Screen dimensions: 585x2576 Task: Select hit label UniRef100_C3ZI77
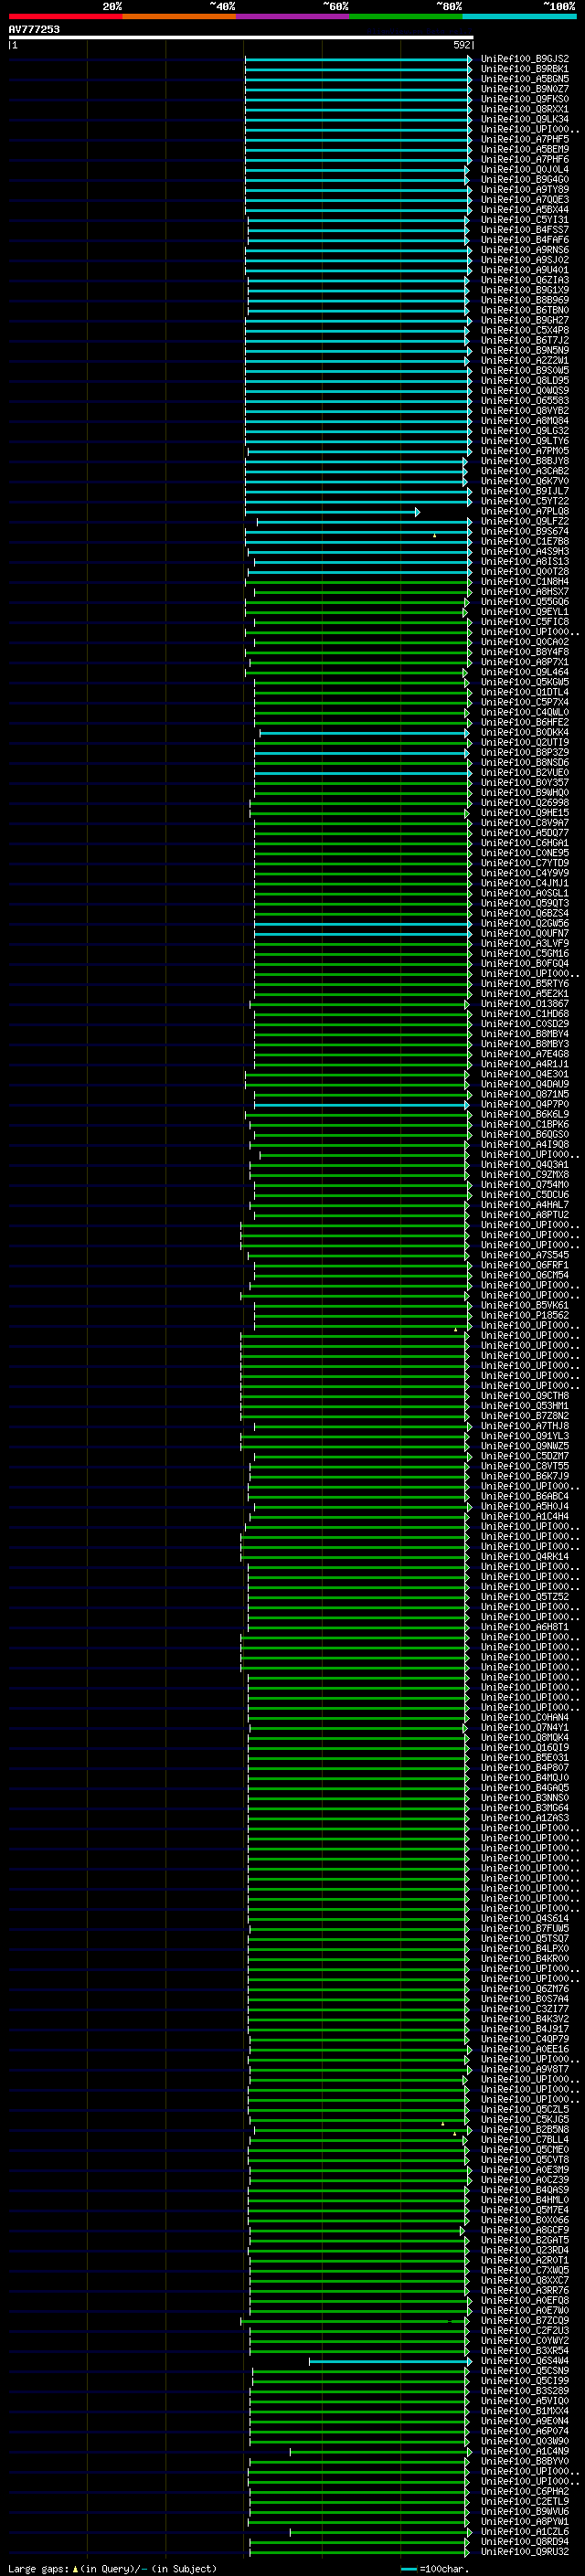pyautogui.click(x=525, y=2008)
